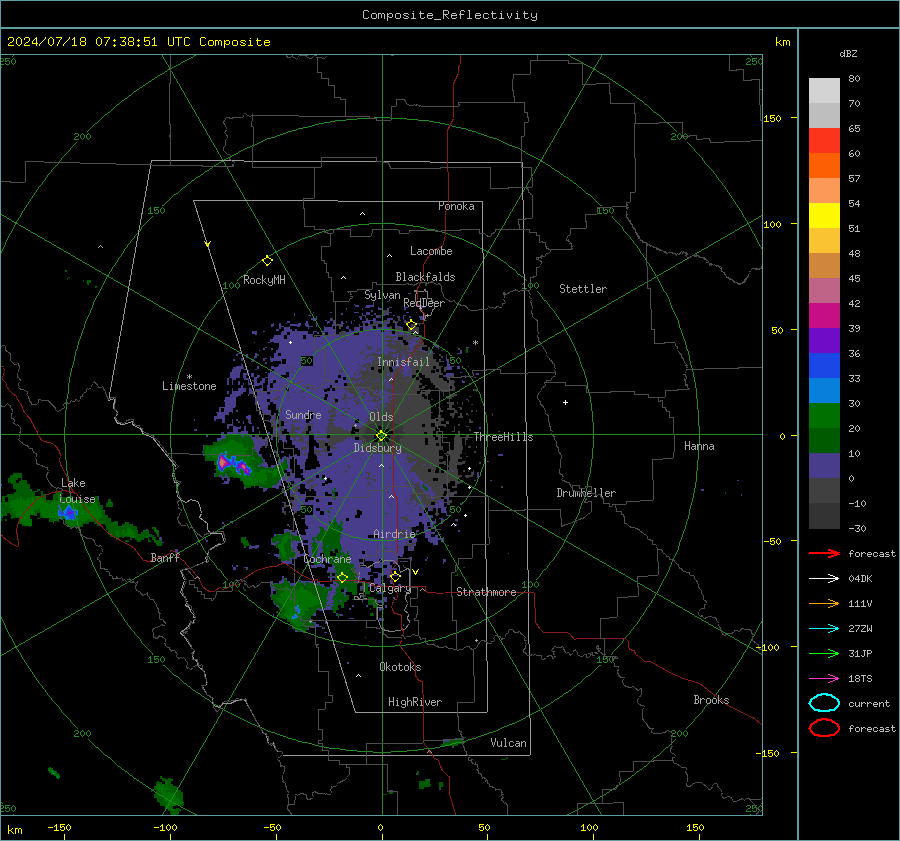900x841 pixels.
Task: Select the green 31JP arrow legend icon
Action: tap(824, 653)
